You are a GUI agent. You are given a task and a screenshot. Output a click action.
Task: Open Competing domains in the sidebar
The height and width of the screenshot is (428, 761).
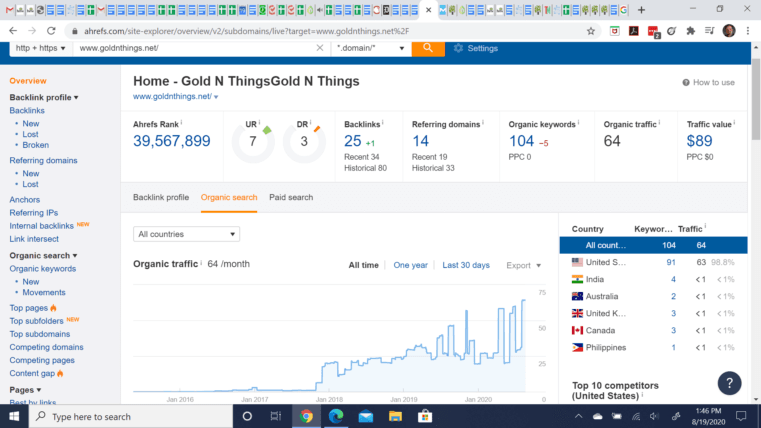click(x=47, y=347)
